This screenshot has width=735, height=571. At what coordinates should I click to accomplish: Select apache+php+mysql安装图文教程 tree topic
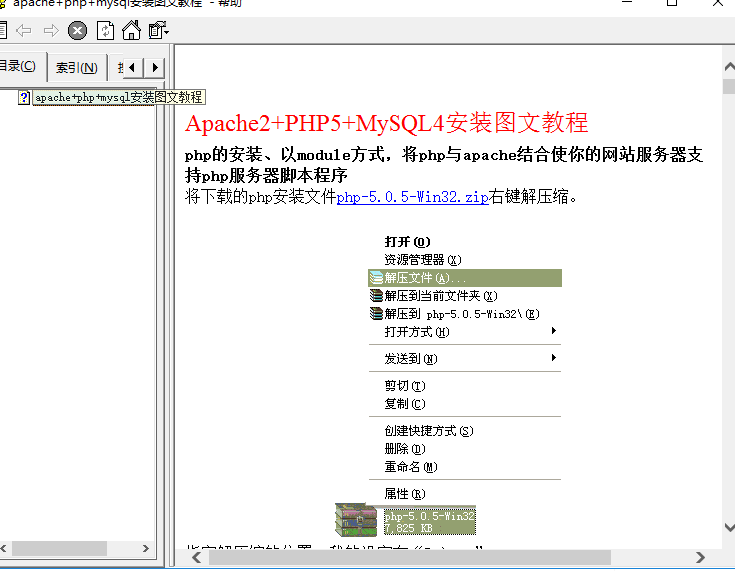coord(118,98)
